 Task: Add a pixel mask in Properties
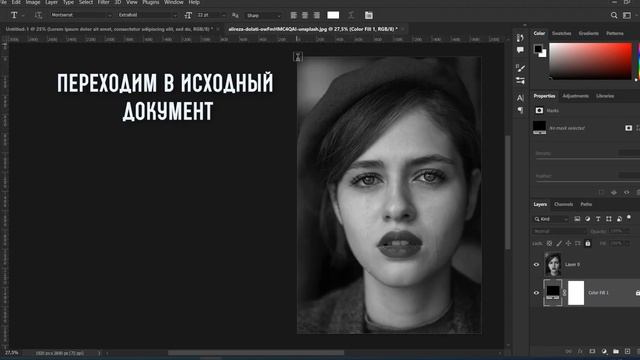[628, 128]
